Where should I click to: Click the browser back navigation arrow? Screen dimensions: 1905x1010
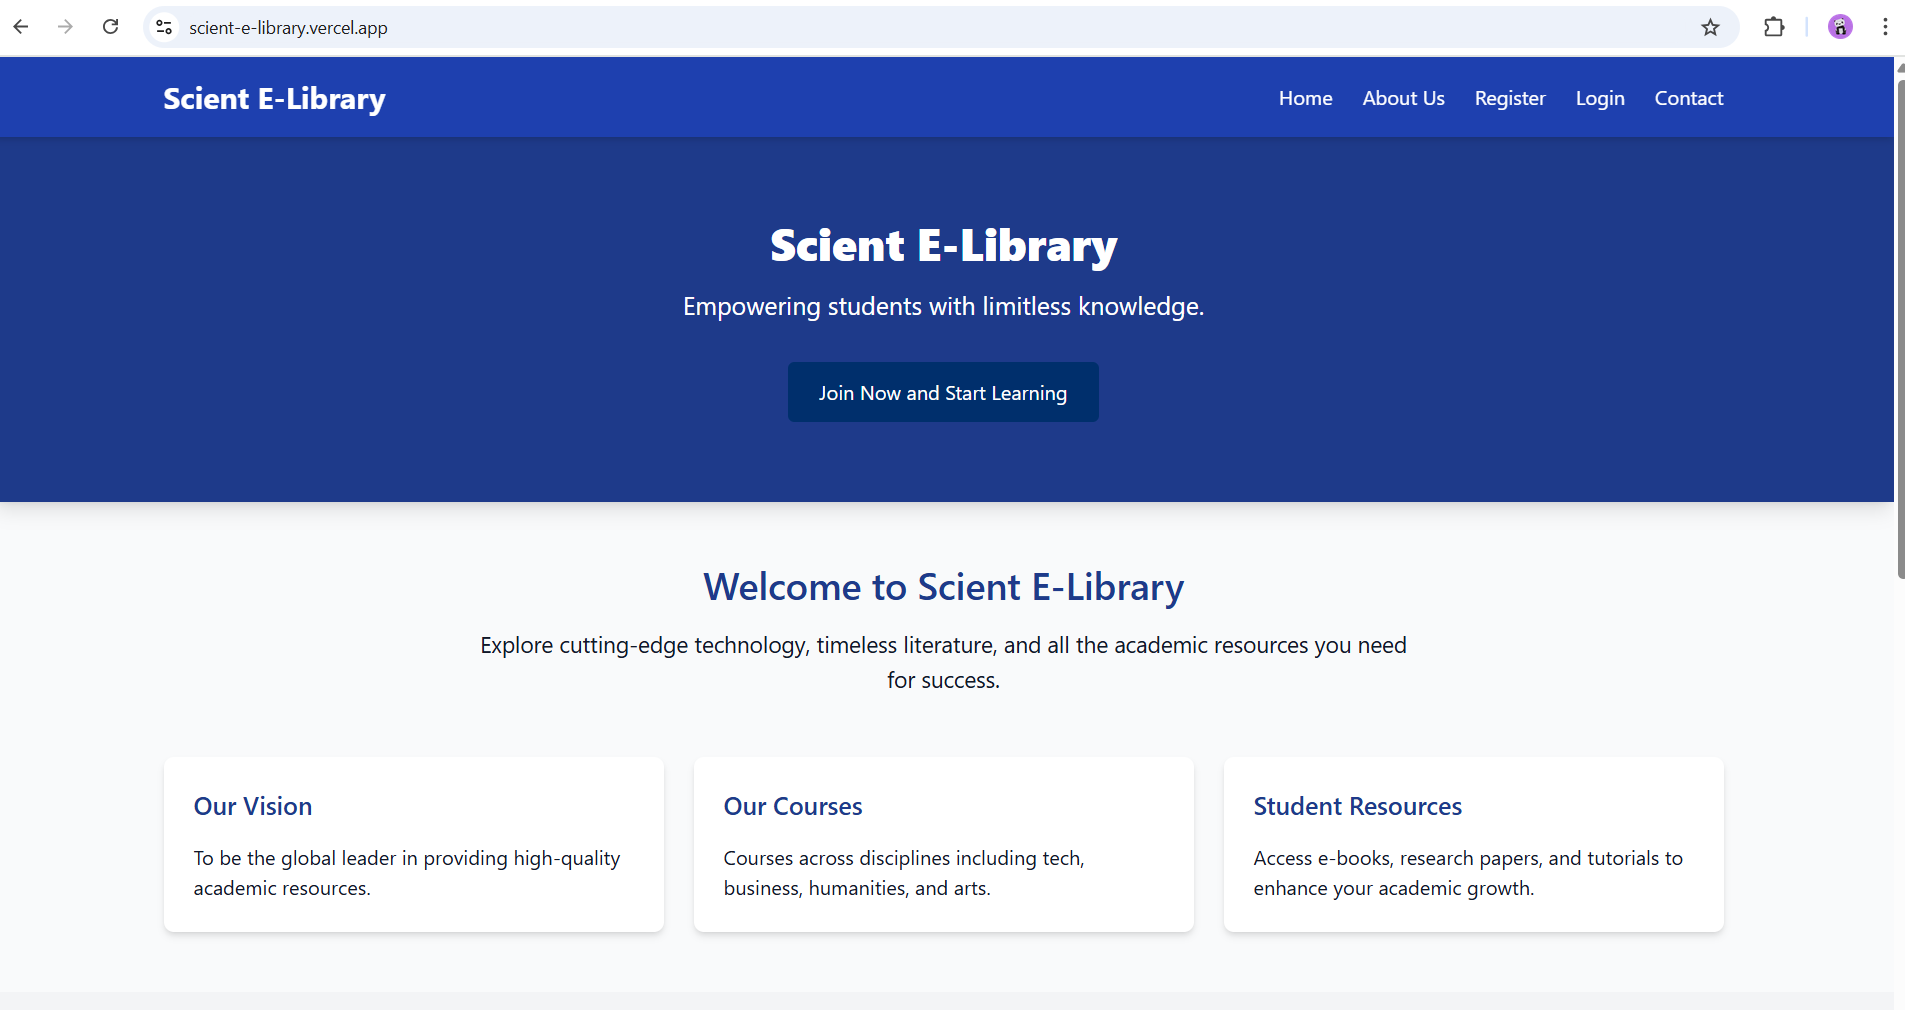(x=21, y=27)
